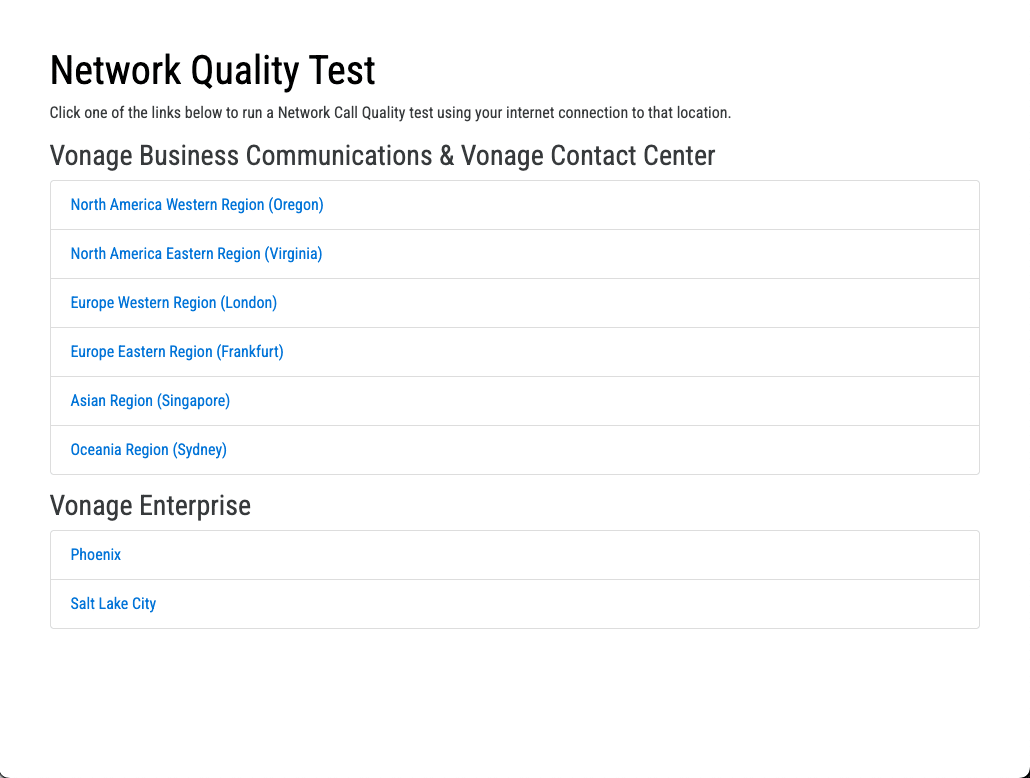This screenshot has width=1030, height=778.
Task: Click the Virginia region row
Action: coord(514,253)
